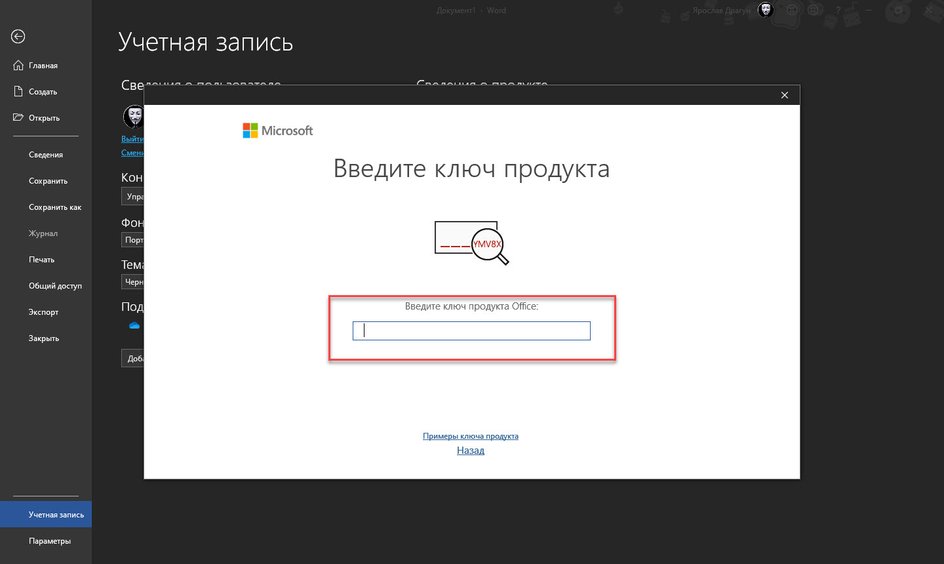The image size is (944, 564).
Task: Close the product key dialog with X
Action: 784,95
